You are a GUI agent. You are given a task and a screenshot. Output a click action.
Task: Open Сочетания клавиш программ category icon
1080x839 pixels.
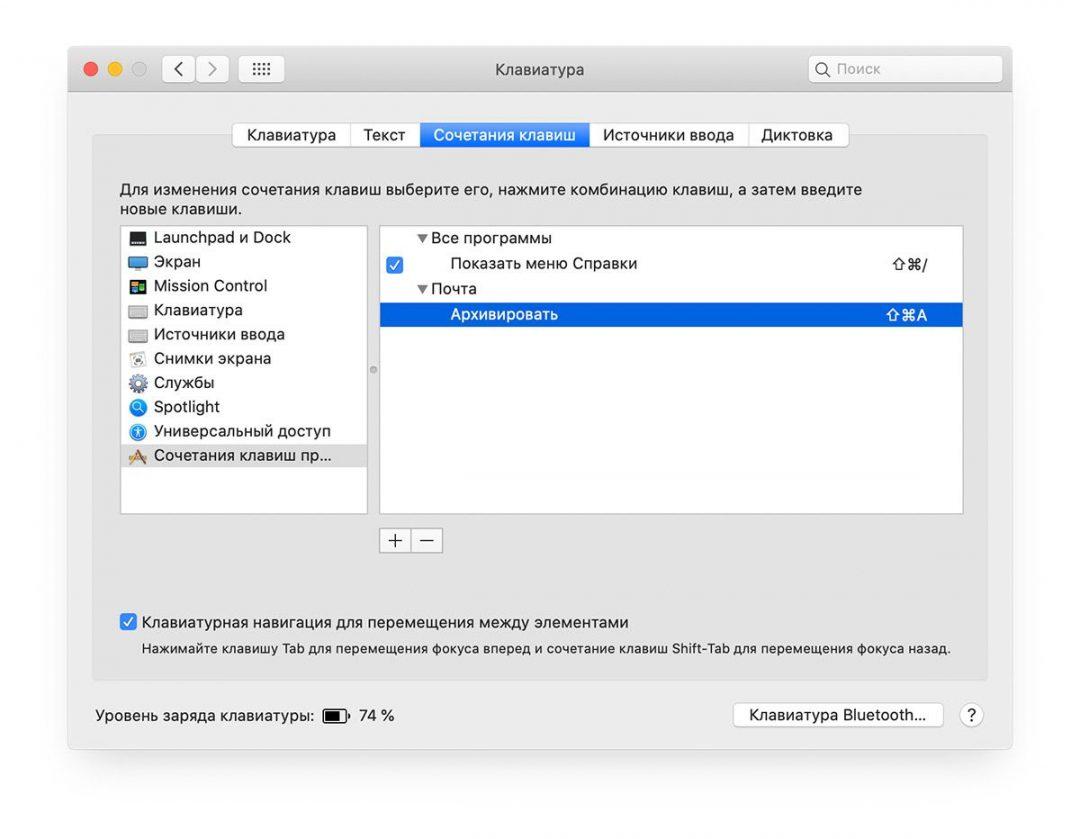pos(137,456)
